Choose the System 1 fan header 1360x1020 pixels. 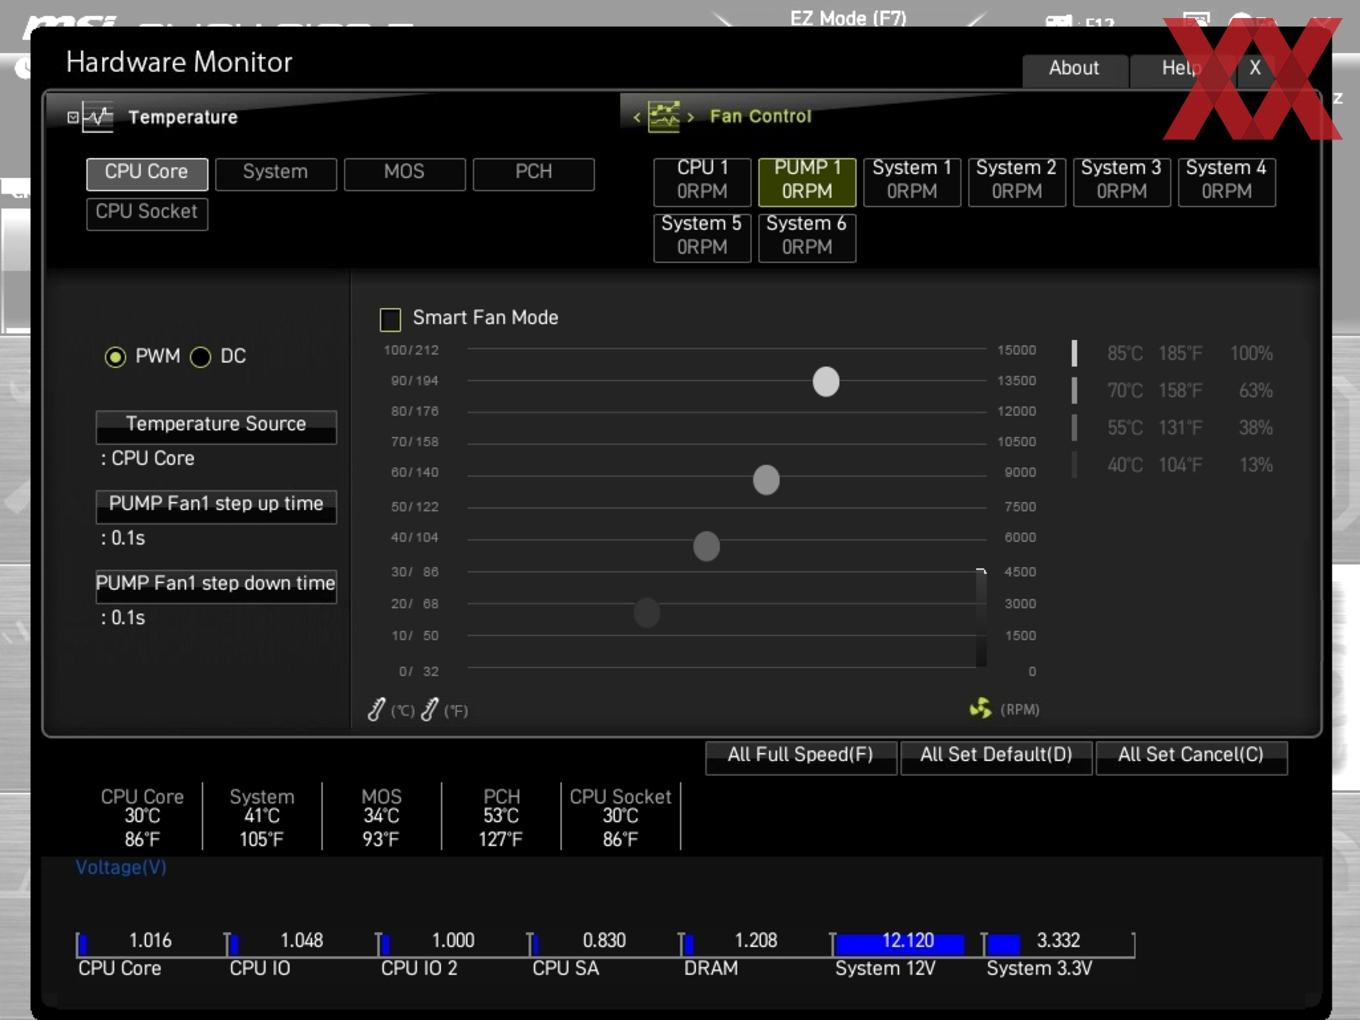912,181
